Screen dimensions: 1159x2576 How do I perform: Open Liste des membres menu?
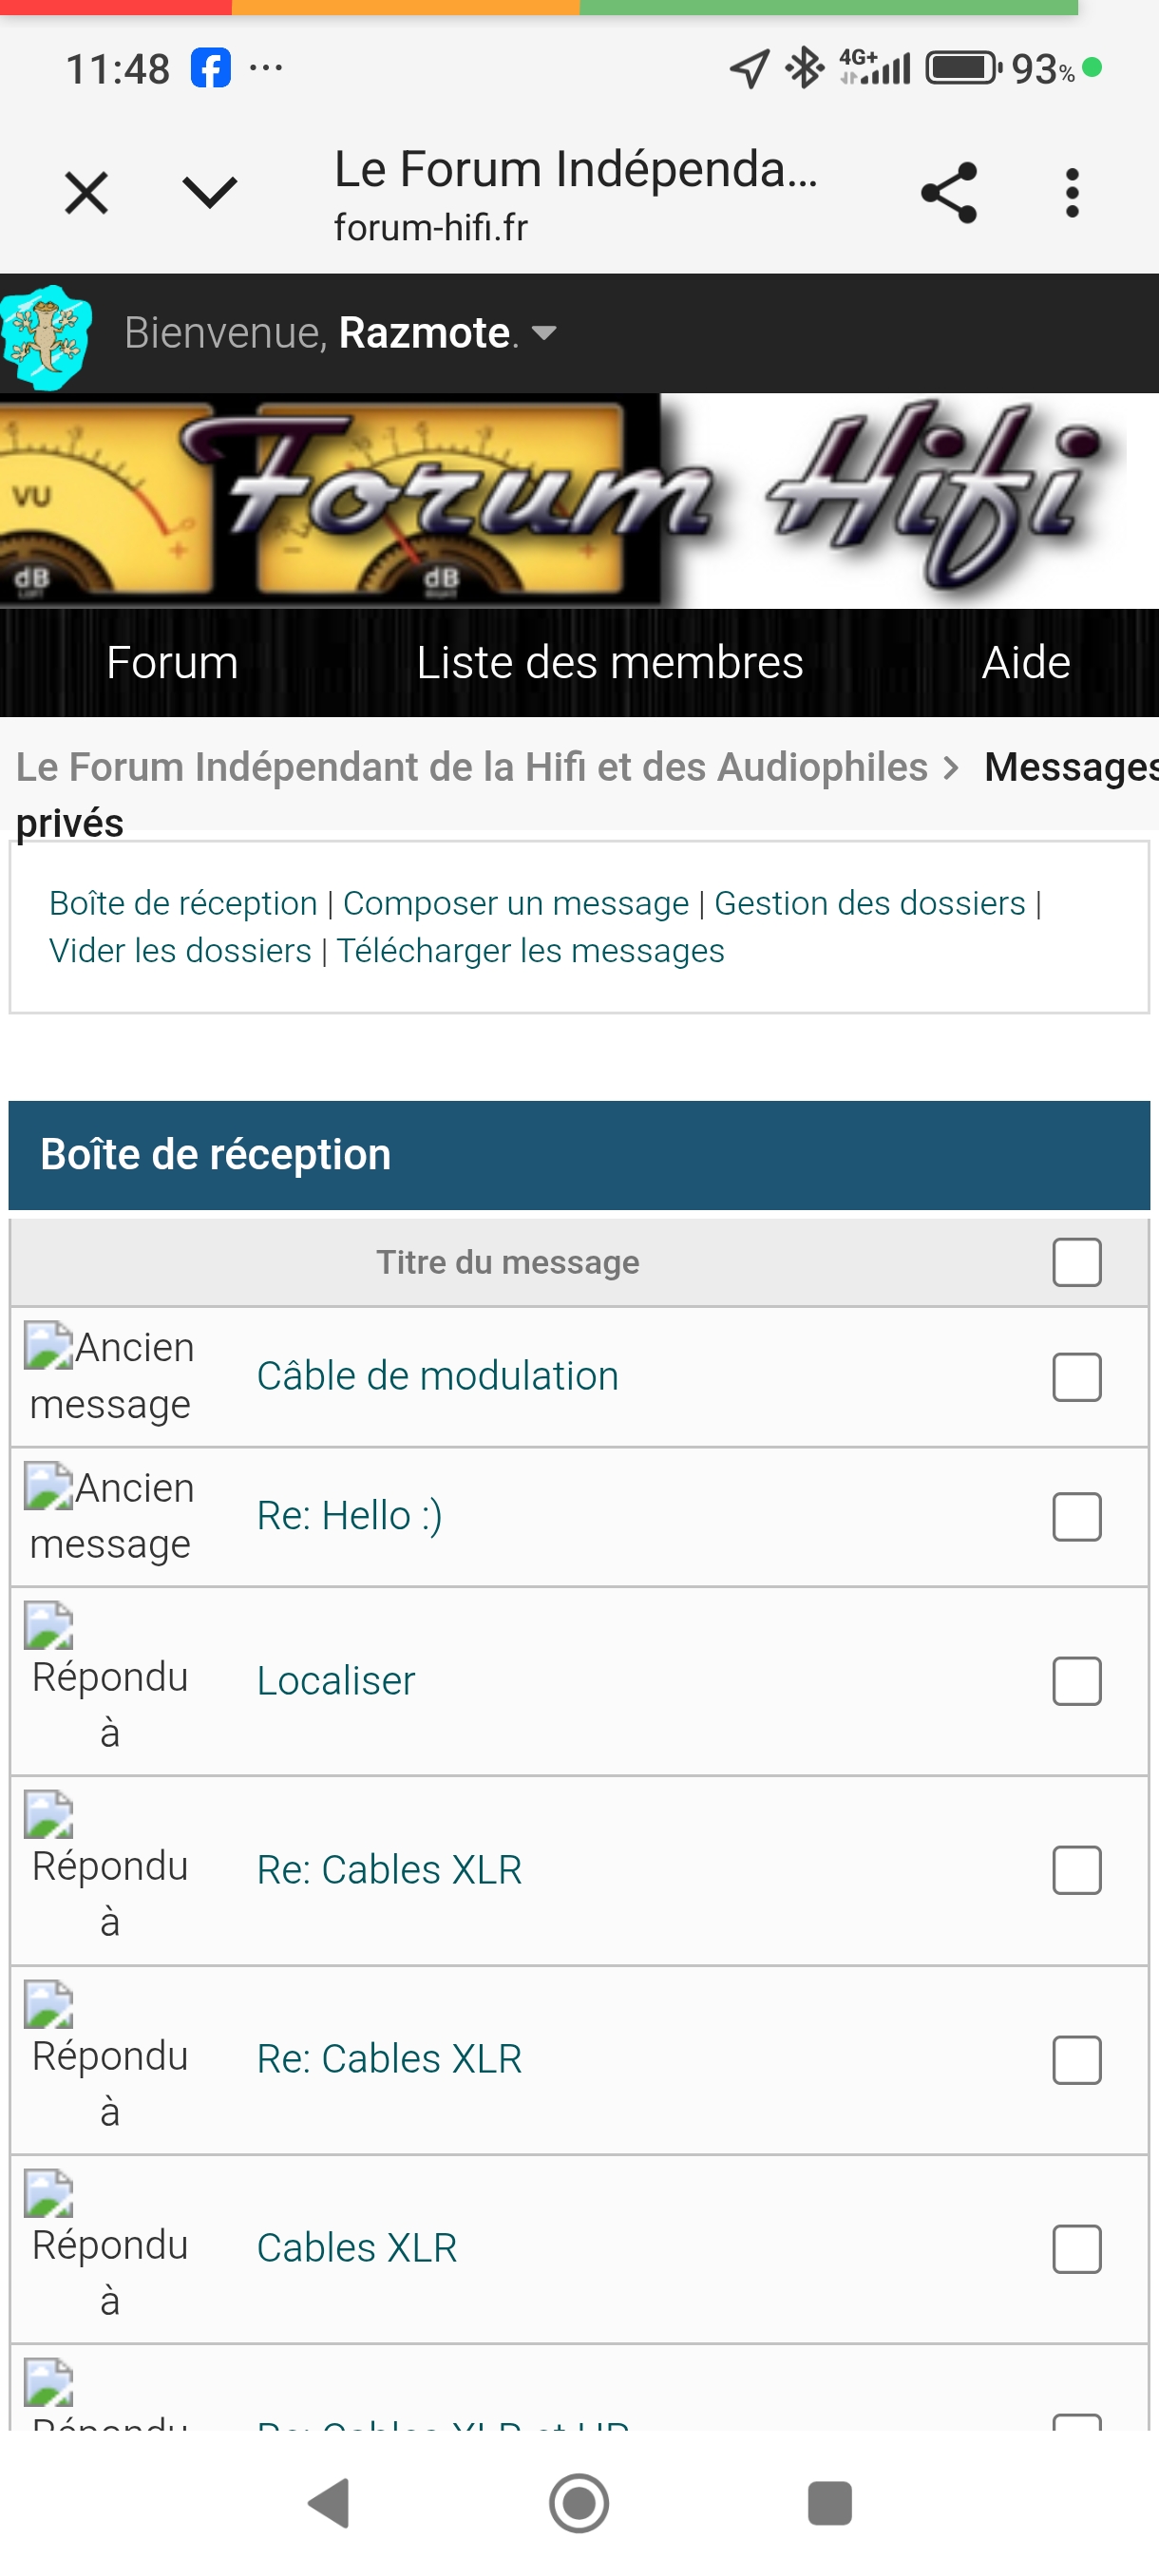tap(610, 662)
